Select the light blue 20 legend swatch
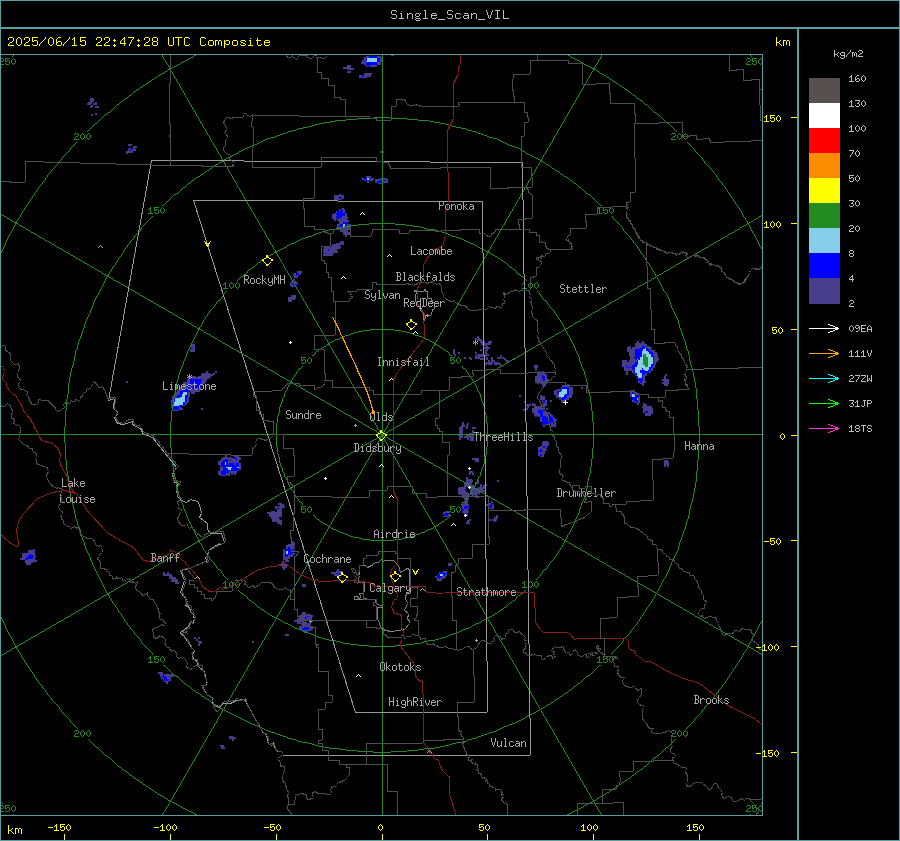 (824, 240)
